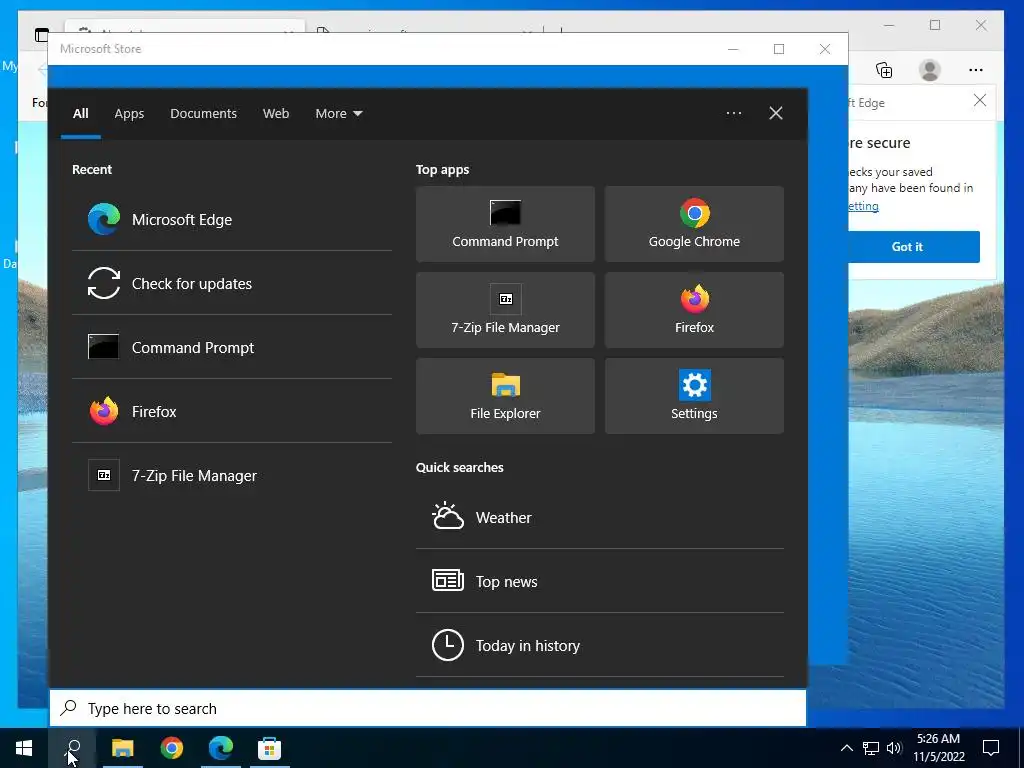Close the search panel with X
Image resolution: width=1024 pixels, height=768 pixels.
pyautogui.click(x=776, y=113)
